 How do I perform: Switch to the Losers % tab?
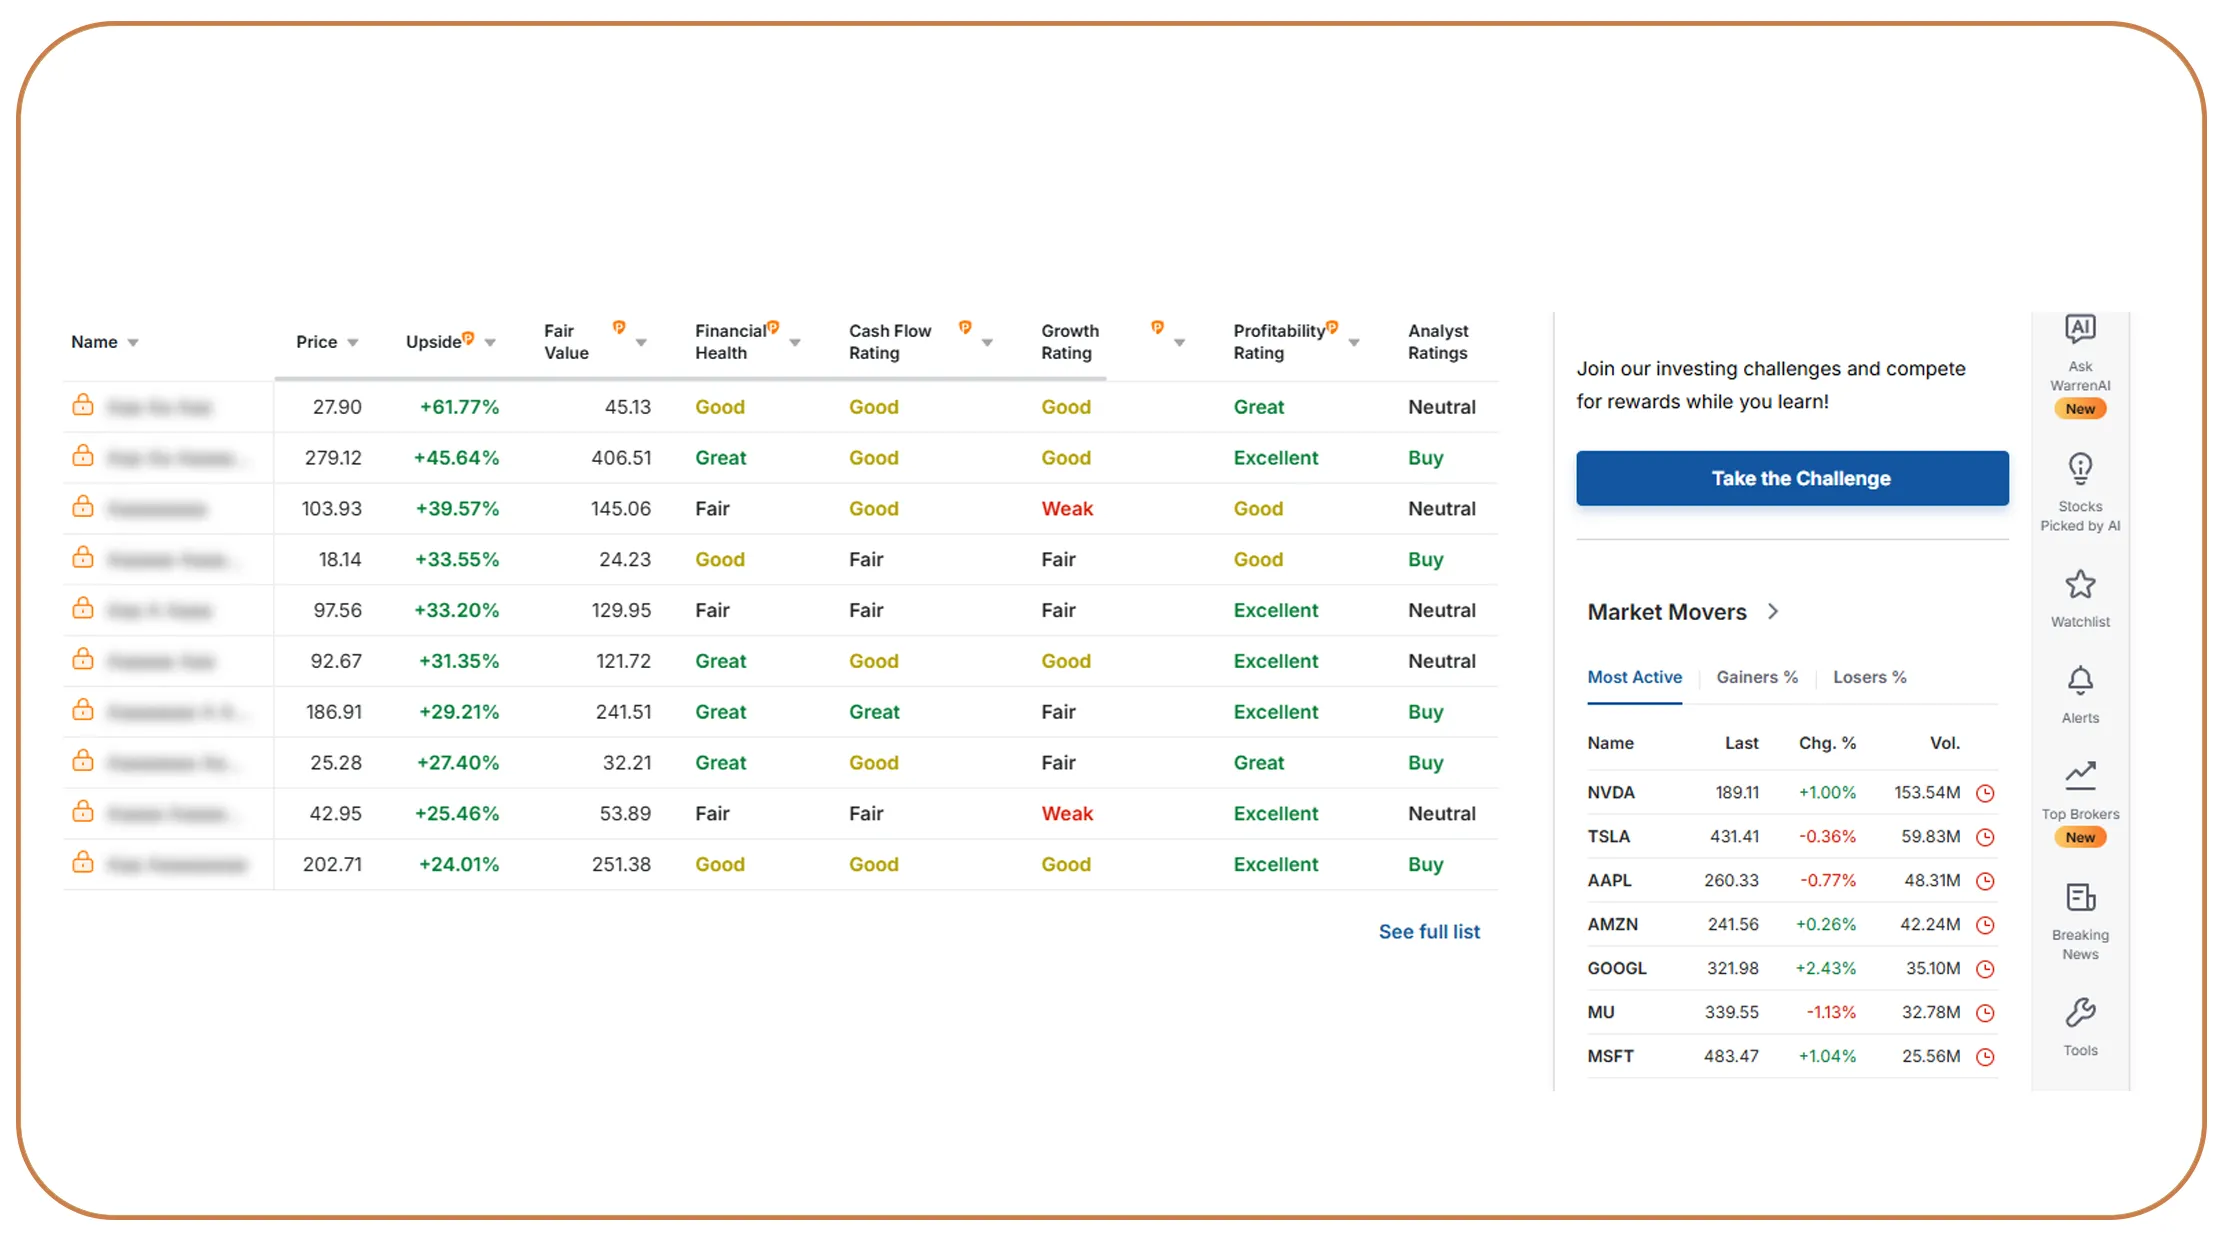click(x=1869, y=677)
